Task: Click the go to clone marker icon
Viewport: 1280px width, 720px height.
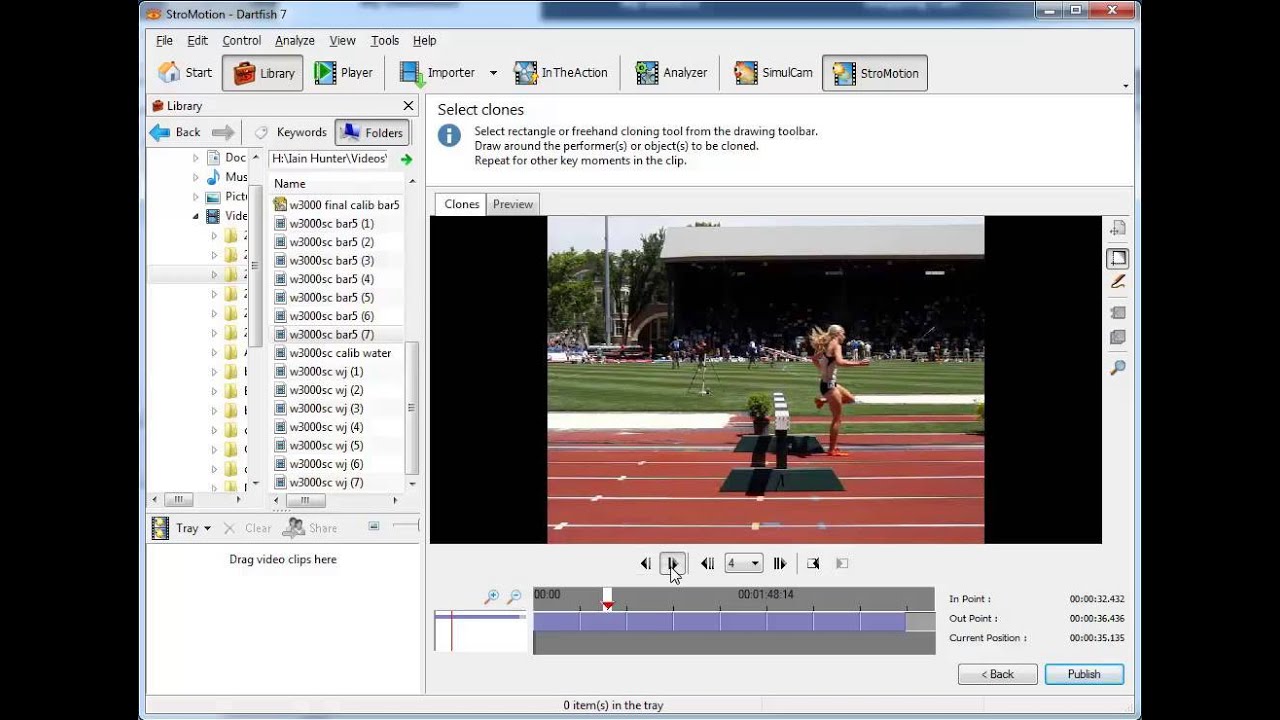Action: pos(813,564)
